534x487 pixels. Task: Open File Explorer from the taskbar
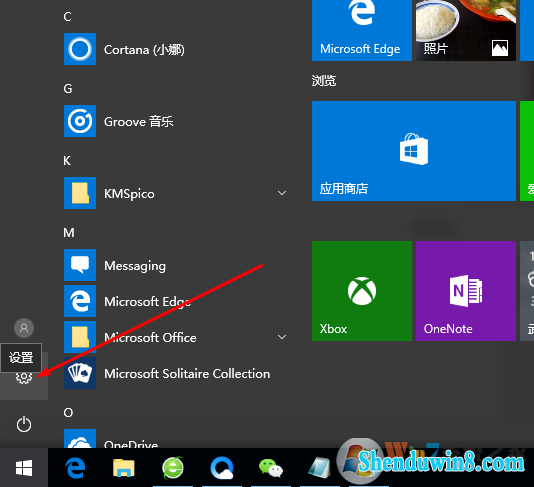(124, 468)
